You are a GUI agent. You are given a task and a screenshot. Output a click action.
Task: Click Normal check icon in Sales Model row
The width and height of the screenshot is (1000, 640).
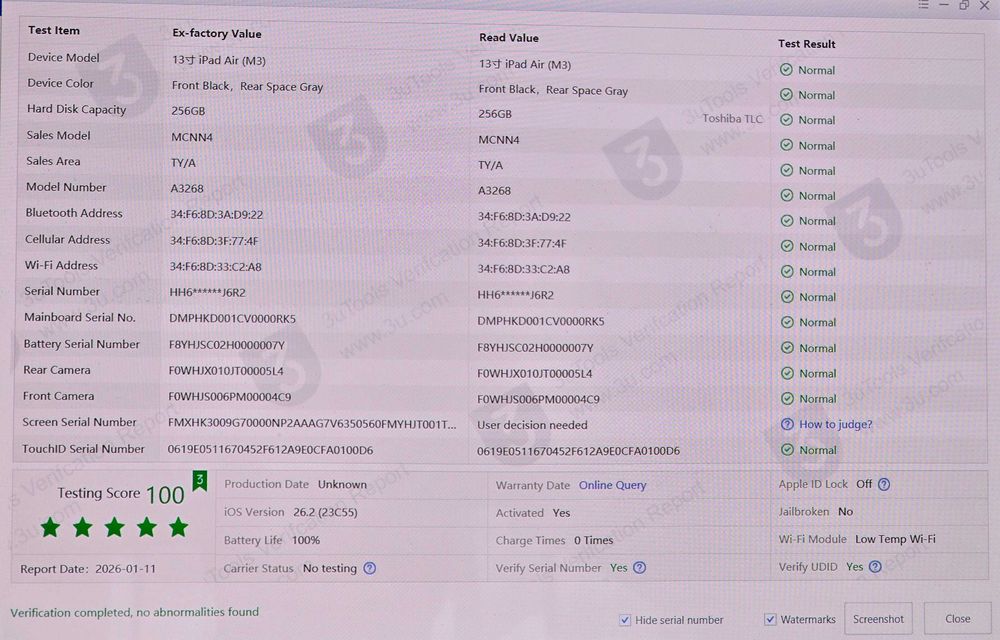786,145
